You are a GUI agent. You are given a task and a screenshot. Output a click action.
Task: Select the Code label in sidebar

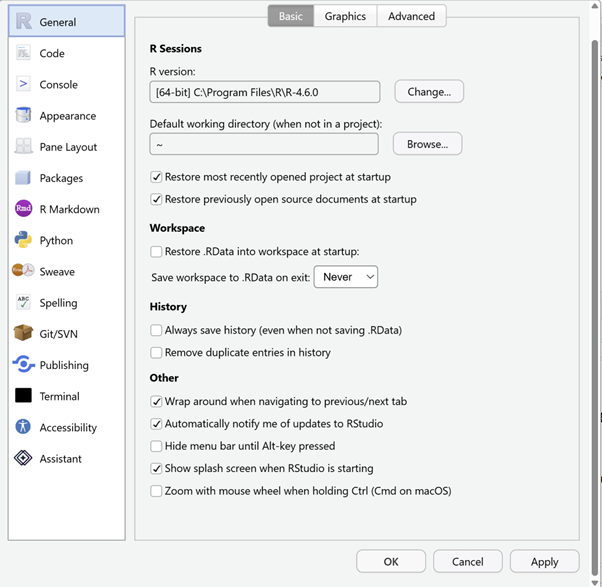click(52, 53)
